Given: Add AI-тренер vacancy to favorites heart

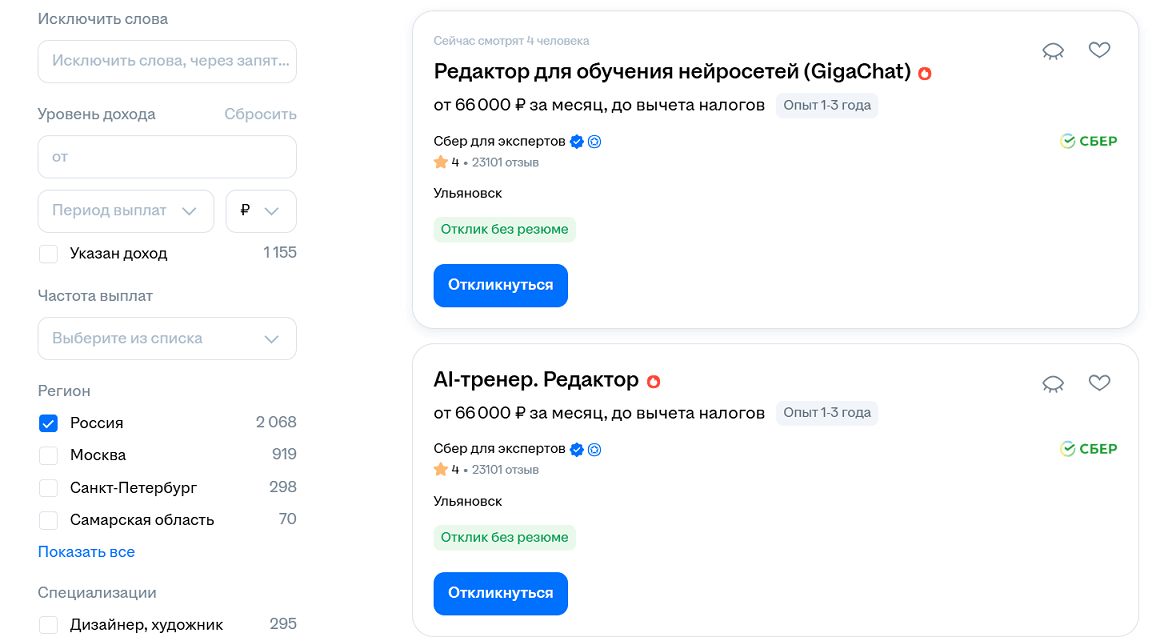Looking at the screenshot, I should pyautogui.click(x=1099, y=382).
